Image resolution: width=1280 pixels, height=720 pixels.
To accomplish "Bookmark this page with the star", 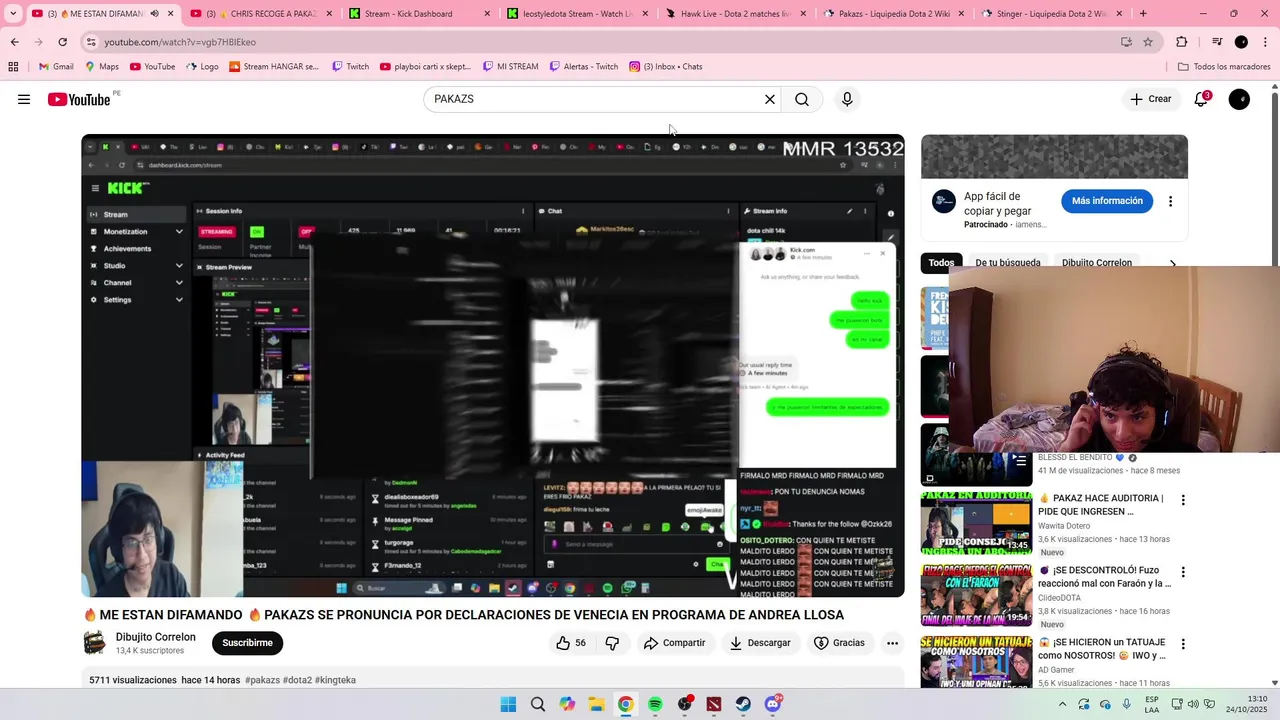I will 1148,42.
